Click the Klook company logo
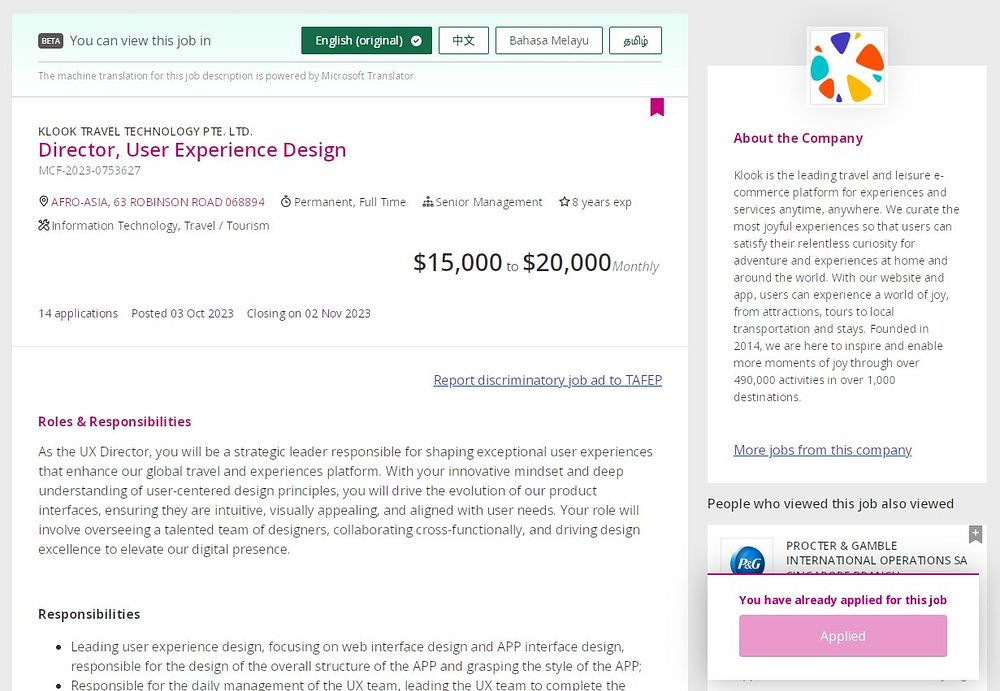 click(x=846, y=67)
